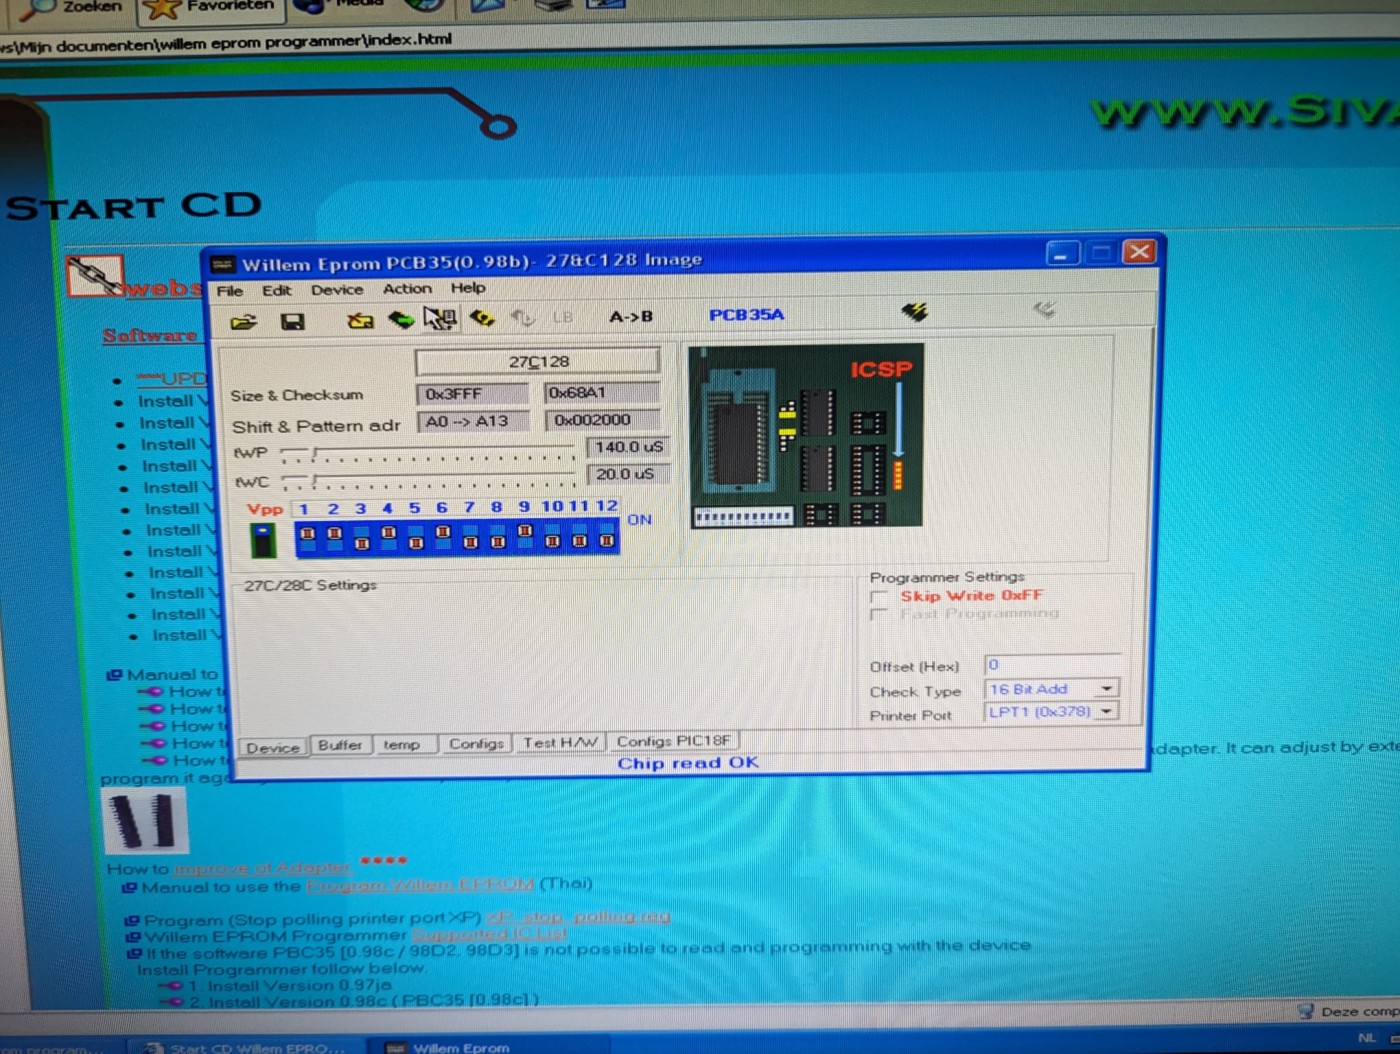Open the Action menu
The width and height of the screenshot is (1400, 1054).
(x=407, y=288)
